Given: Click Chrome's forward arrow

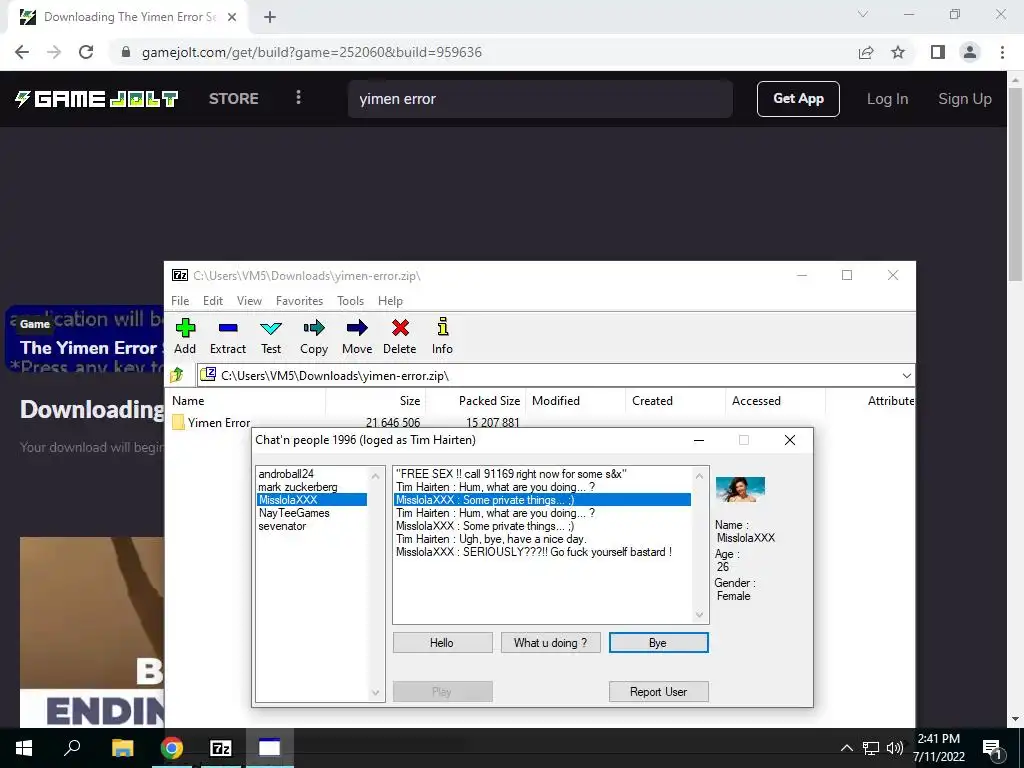Looking at the screenshot, I should click(54, 52).
